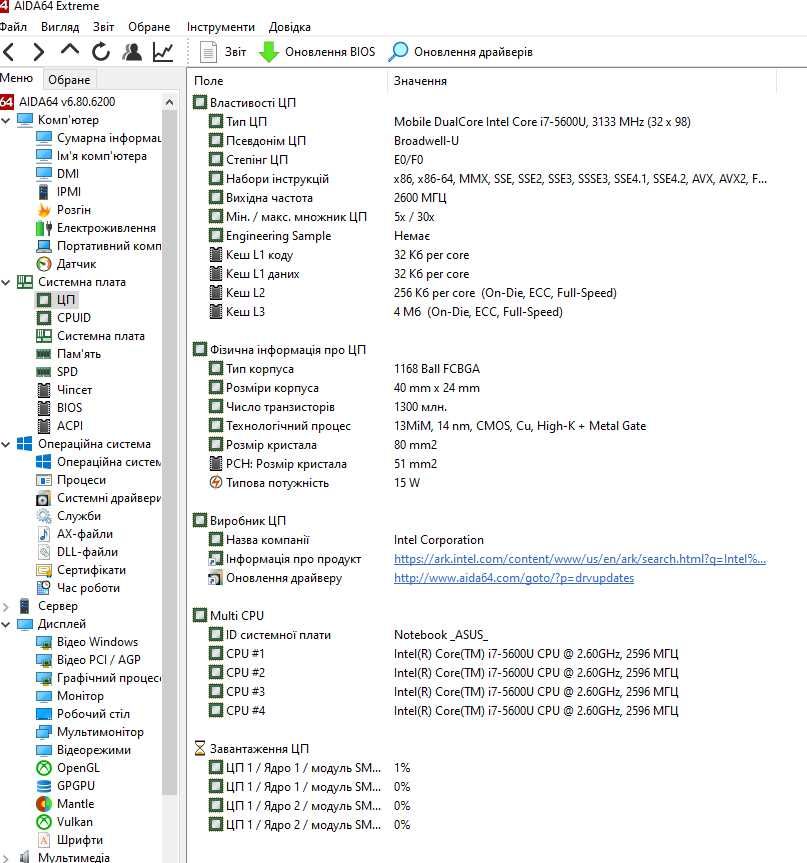Select Ім'я комп'ютера tree item
Screen dimensions: 807x863
coord(92,156)
